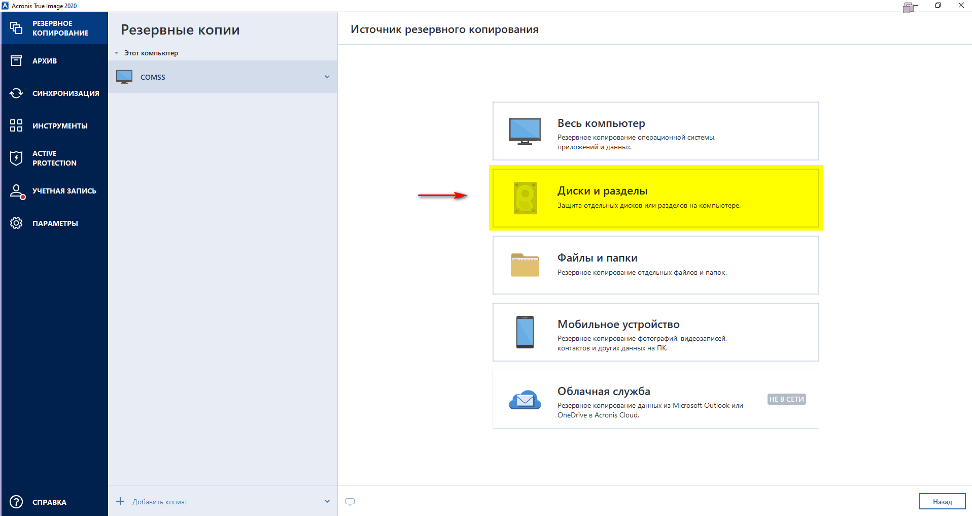Screen dimensions: 972x516
Task: Expand the COMSS backup chevron
Action: coord(326,76)
